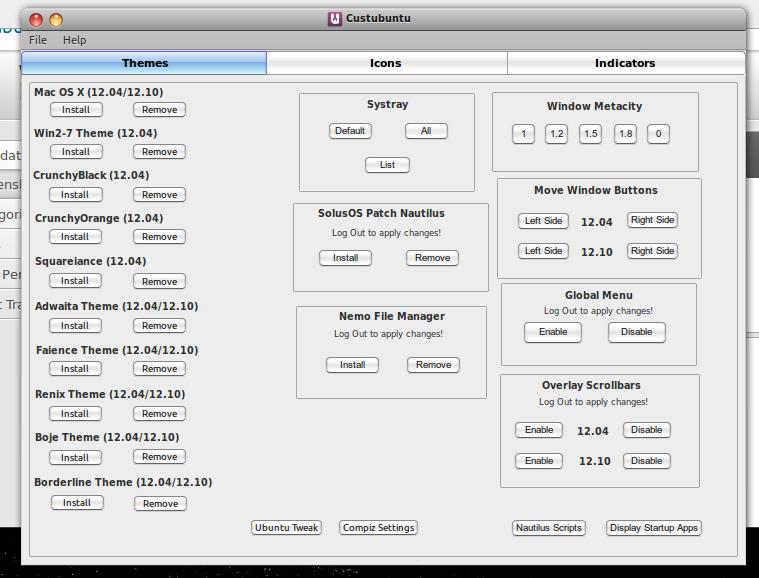
Task: Switch to the Indicators tab
Action: pyautogui.click(x=625, y=63)
